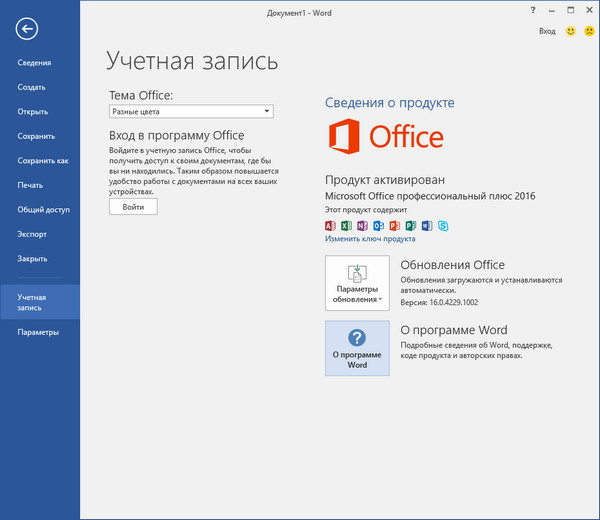This screenshot has height=520, width=600.
Task: Click the Изменить ключ продукта link
Action: point(370,239)
